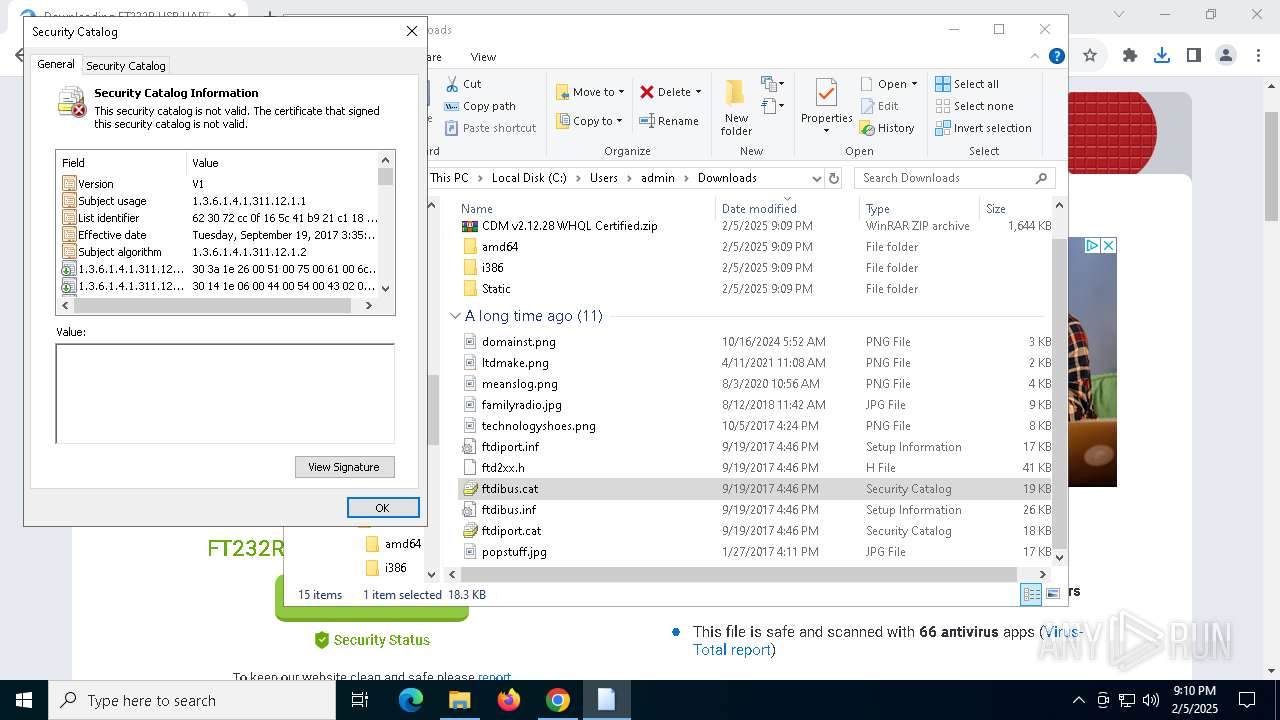Select the Version field row

click(x=220, y=184)
